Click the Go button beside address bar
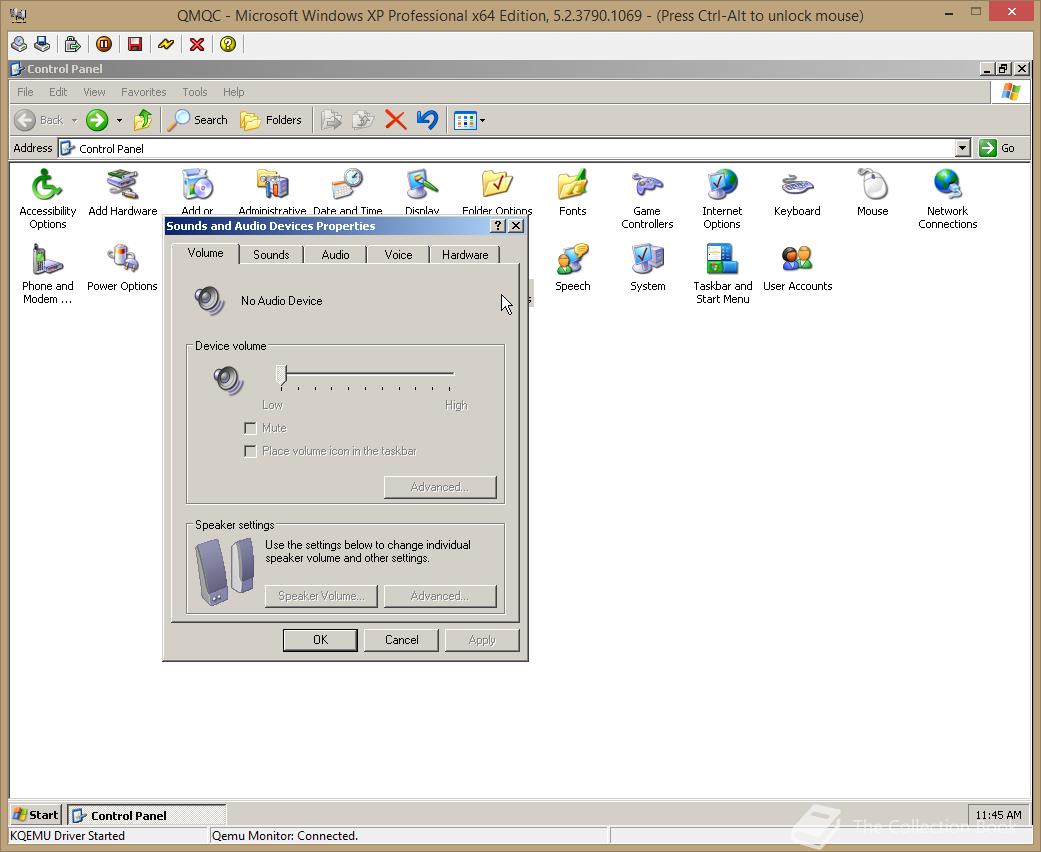1041x852 pixels. [997, 148]
